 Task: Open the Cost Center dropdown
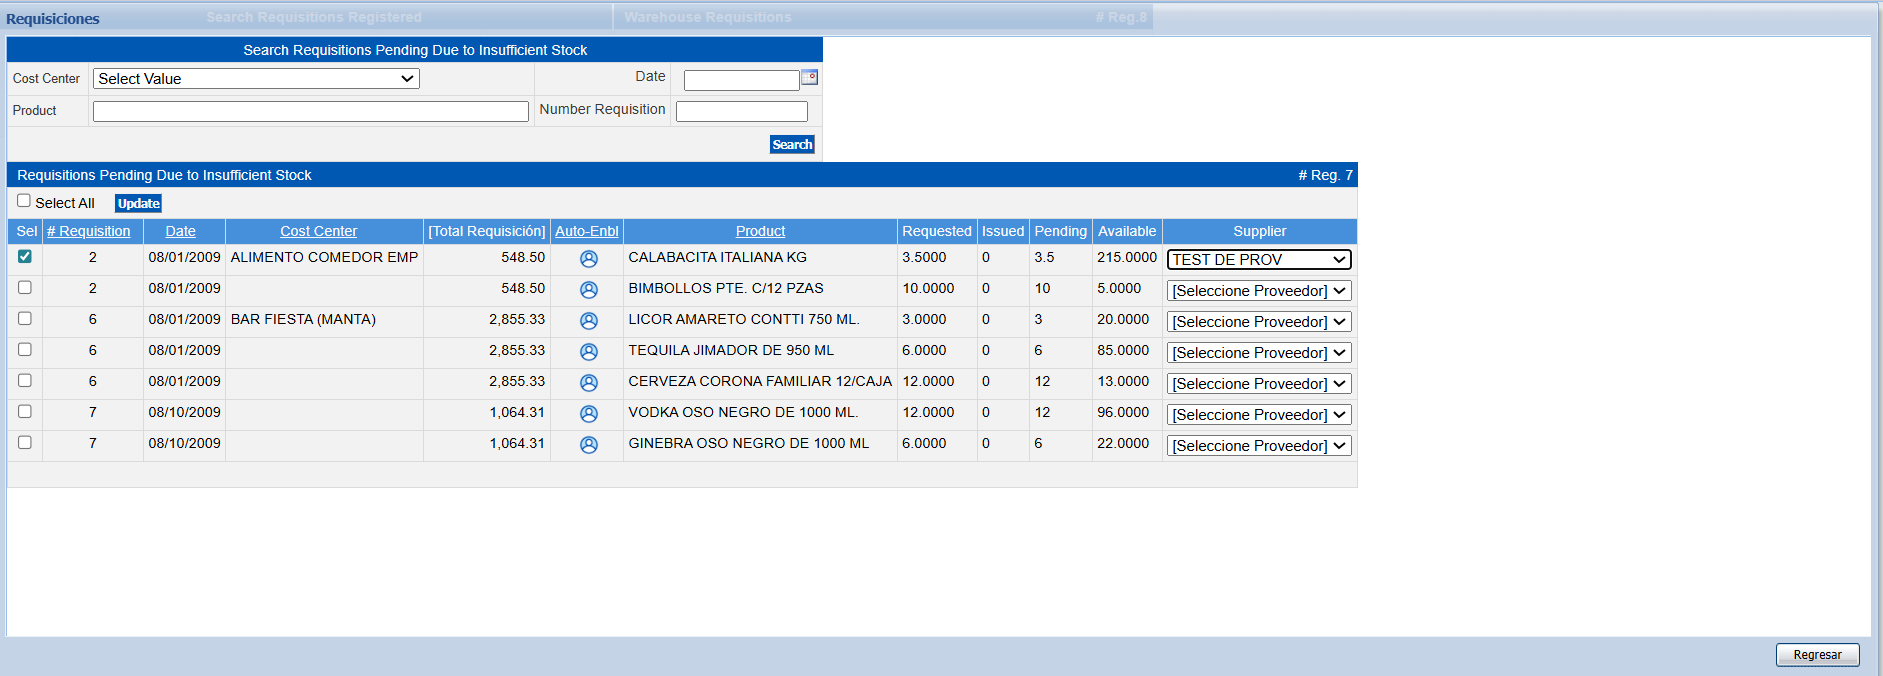(256, 79)
